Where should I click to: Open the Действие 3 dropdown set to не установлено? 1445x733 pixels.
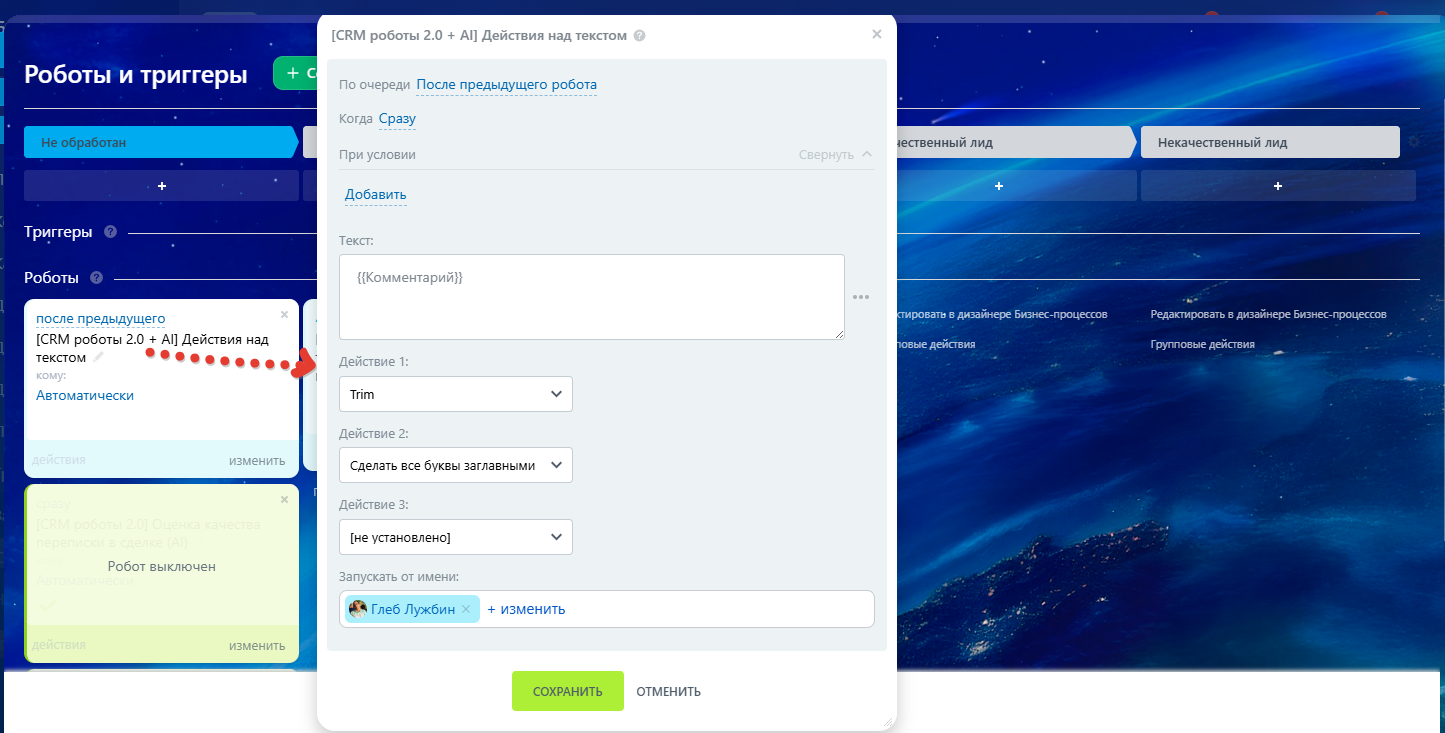coord(456,537)
